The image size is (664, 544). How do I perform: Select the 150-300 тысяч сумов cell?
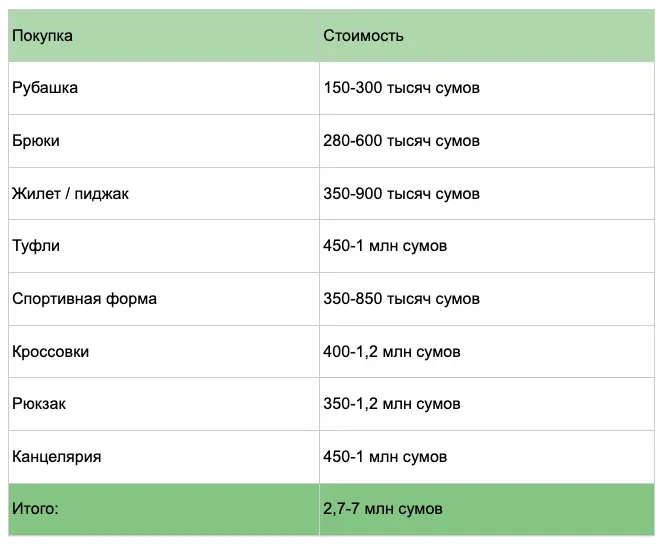pos(487,88)
